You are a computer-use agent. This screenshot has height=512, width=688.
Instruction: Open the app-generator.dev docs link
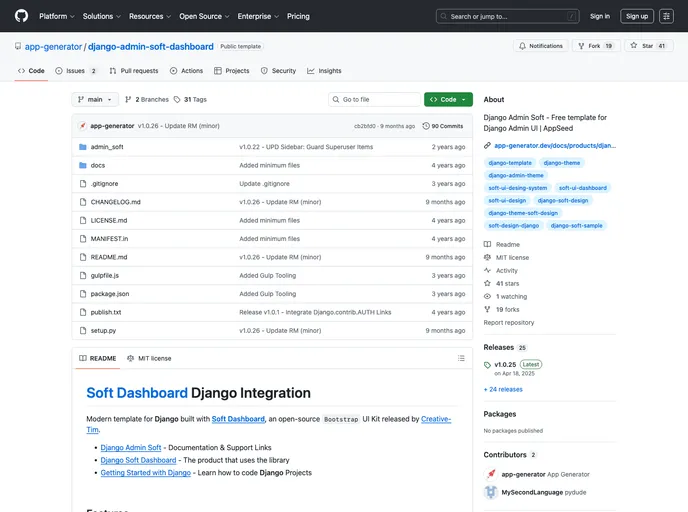click(555, 146)
